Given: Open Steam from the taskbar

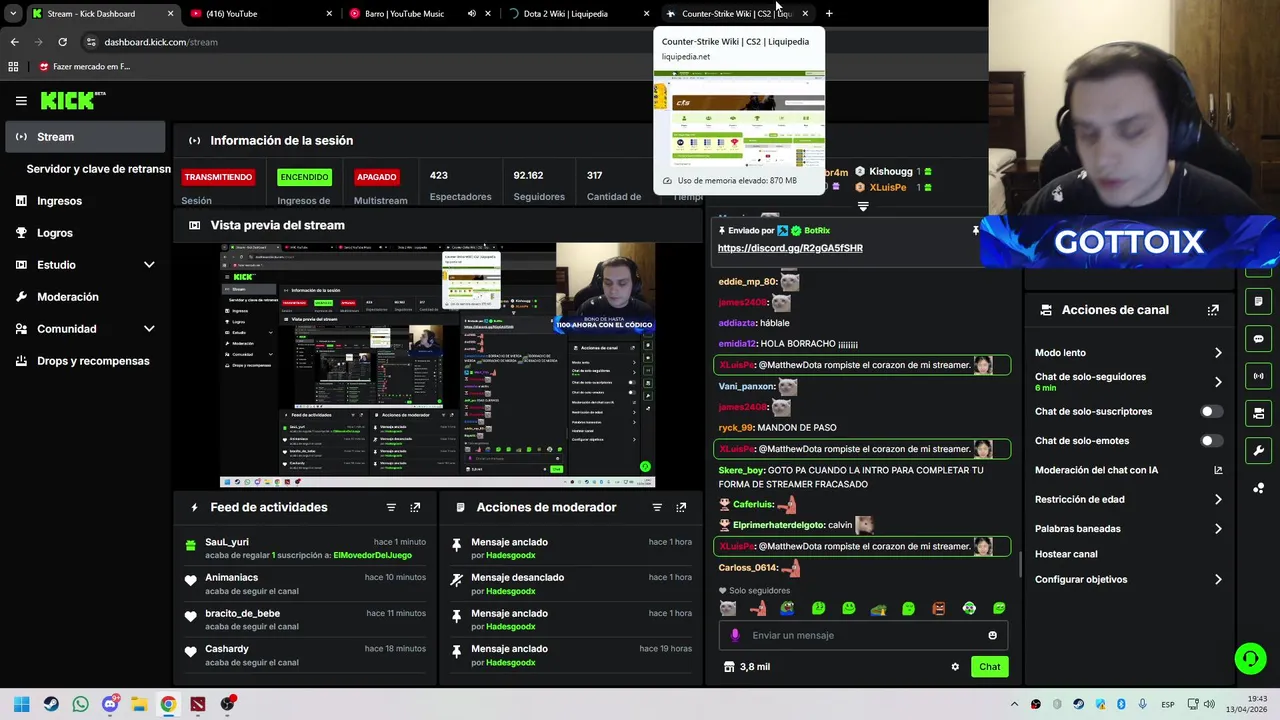Looking at the screenshot, I should (51, 704).
